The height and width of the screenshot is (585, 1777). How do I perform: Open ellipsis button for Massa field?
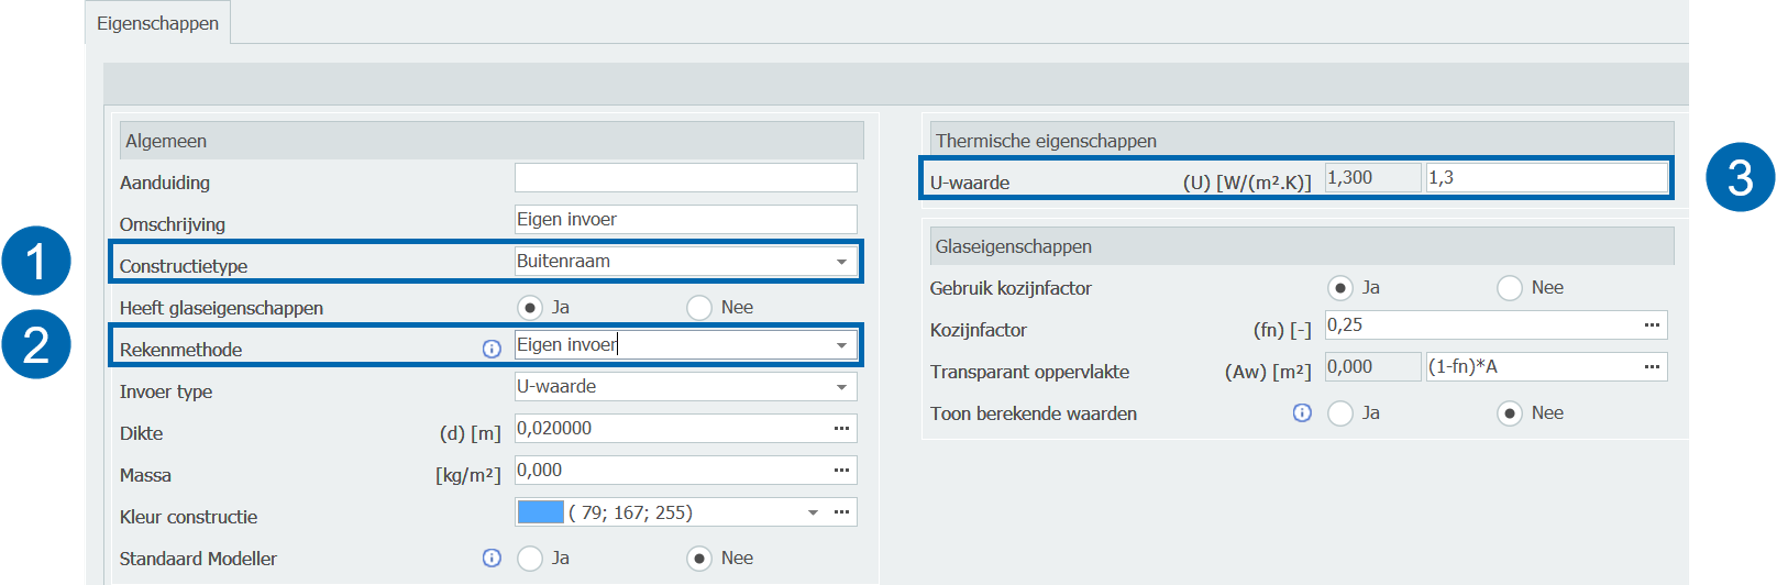pos(842,471)
